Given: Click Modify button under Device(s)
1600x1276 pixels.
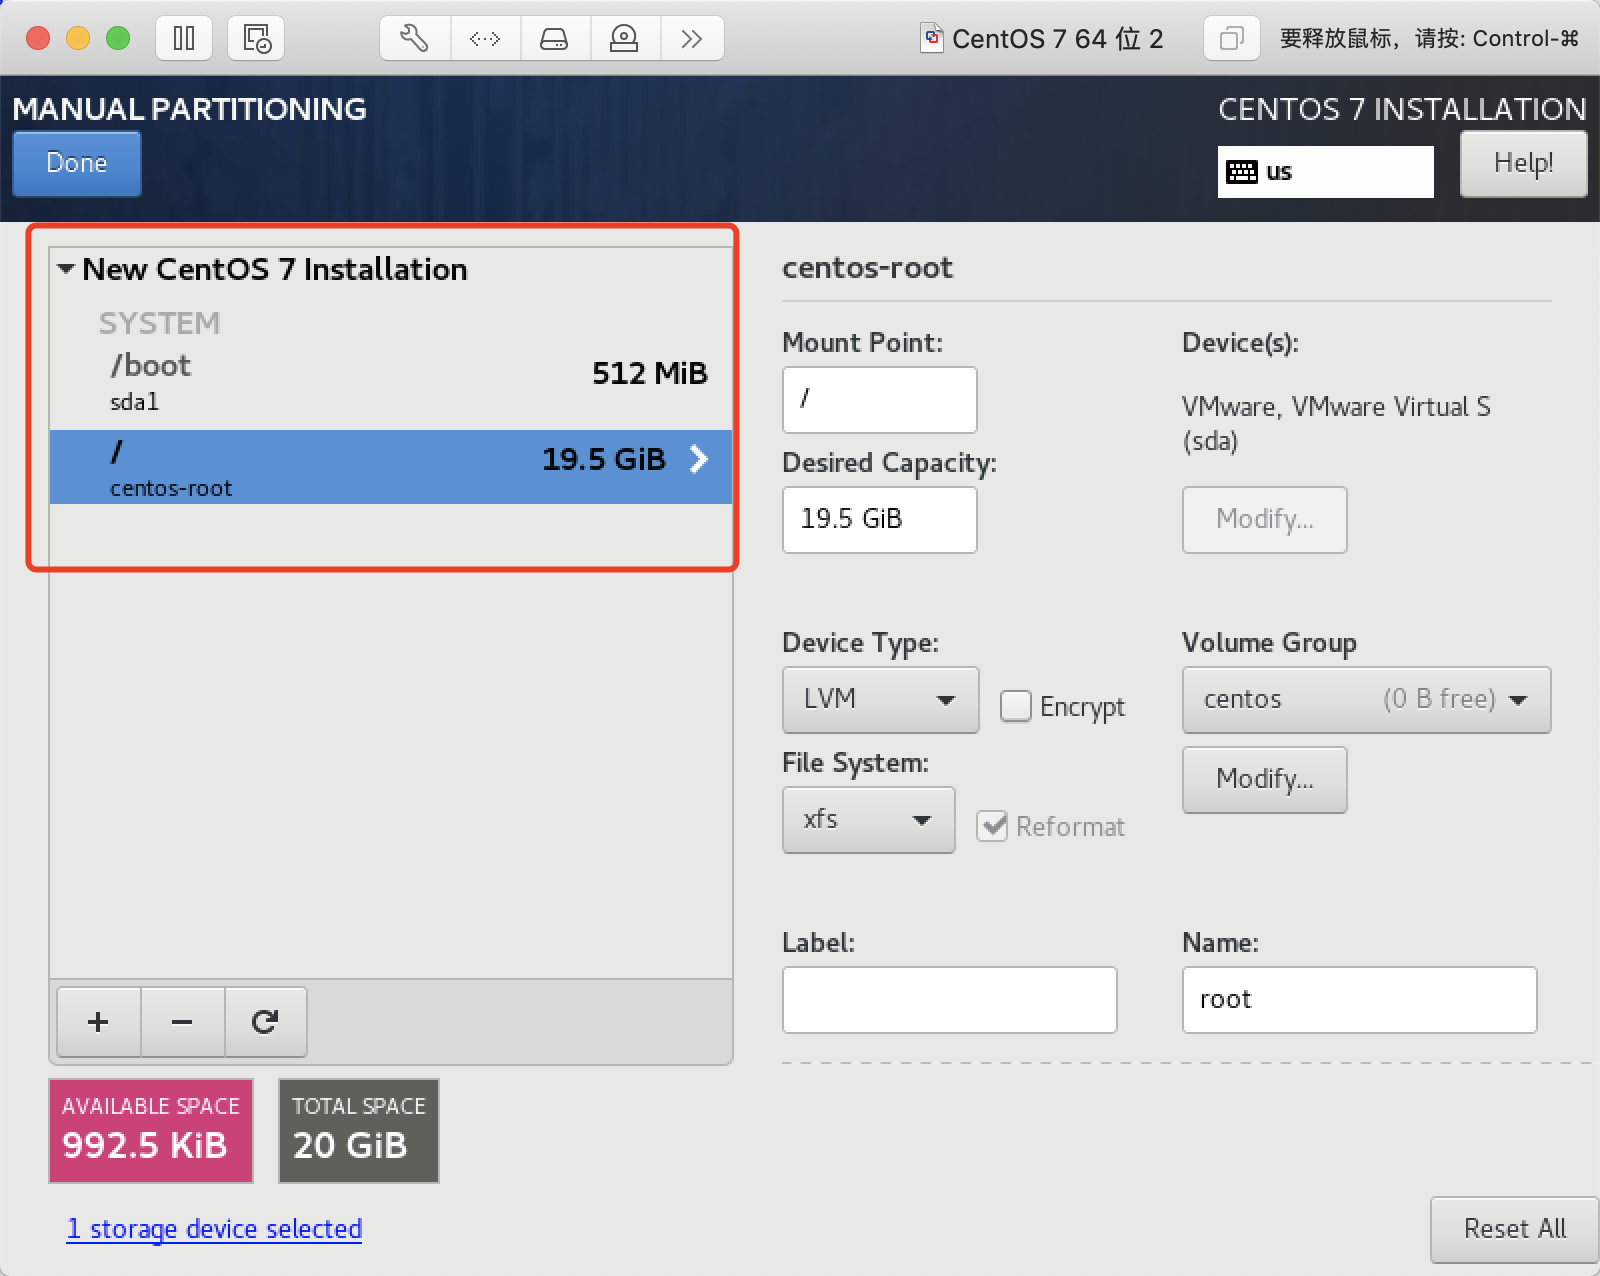Looking at the screenshot, I should coord(1265,520).
